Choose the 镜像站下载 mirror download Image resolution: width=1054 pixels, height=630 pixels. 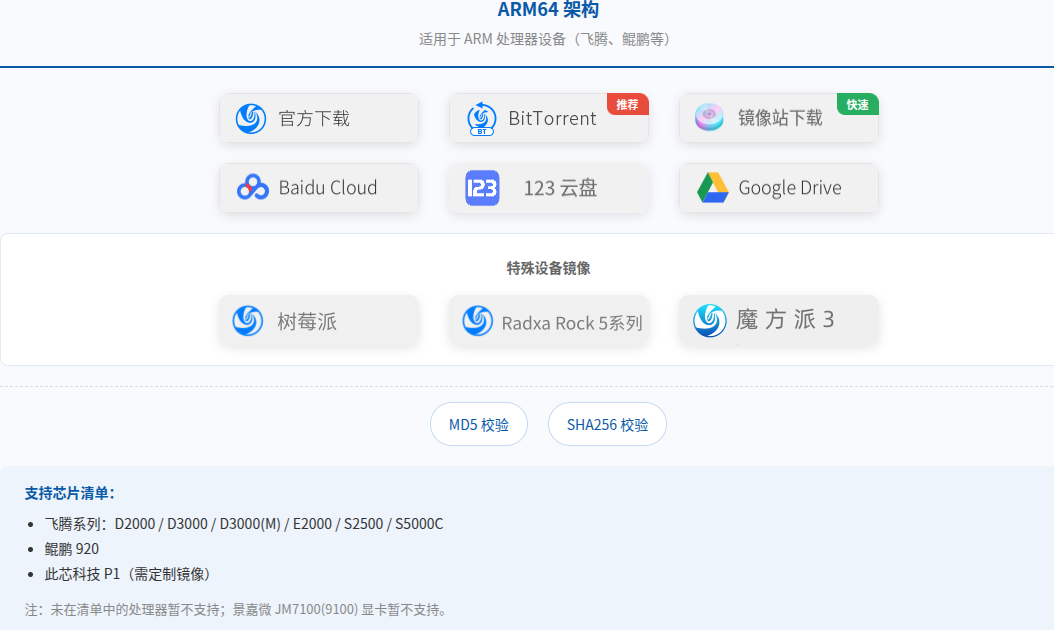(778, 118)
